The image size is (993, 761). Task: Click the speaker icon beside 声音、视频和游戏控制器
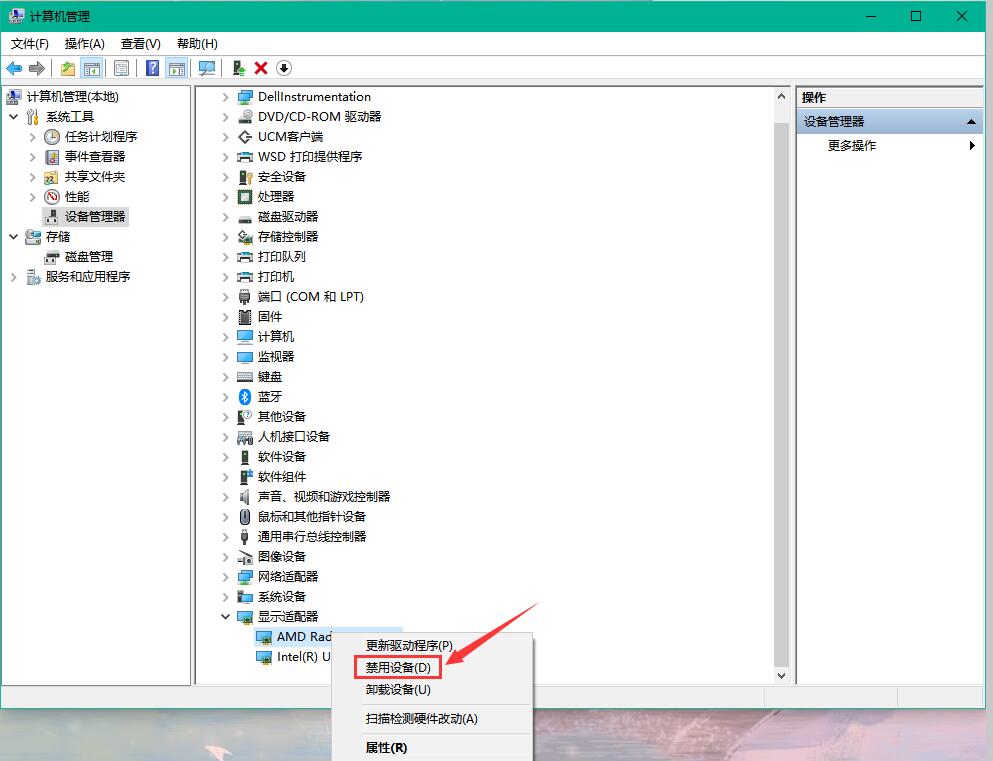pos(245,497)
